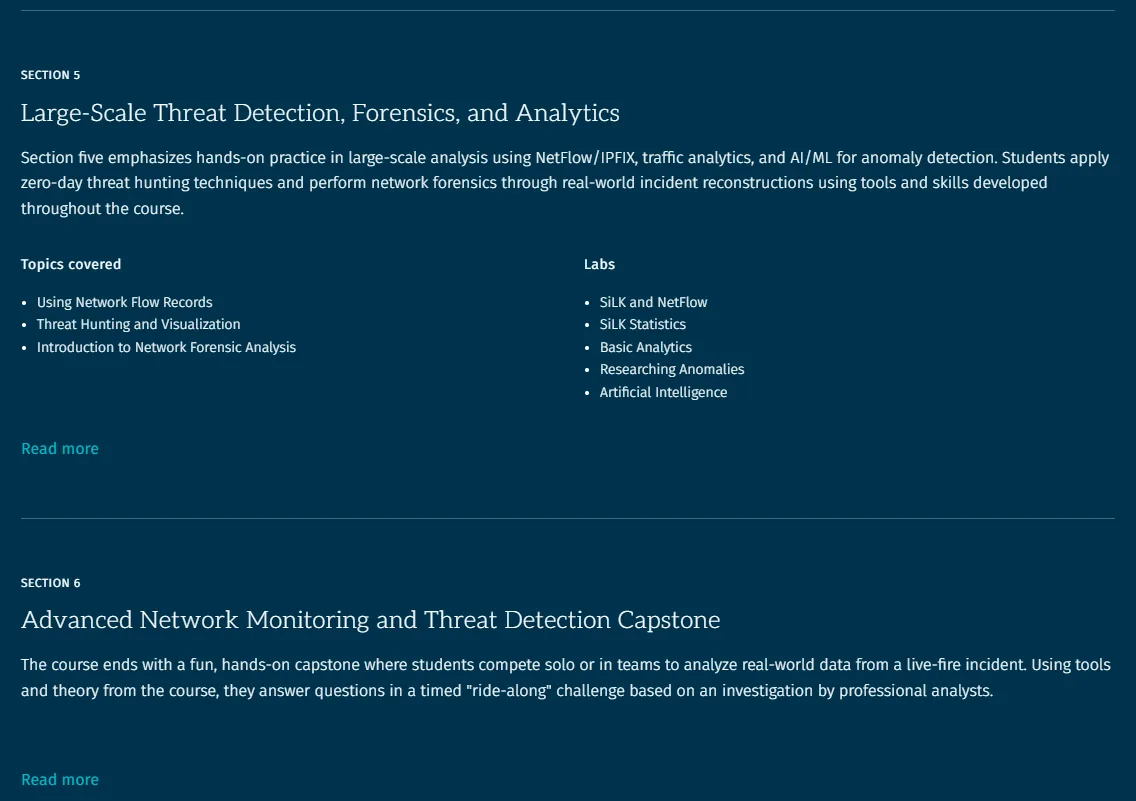Select Basic Analytics lab item
Screen dimensions: 1136x801
[x=646, y=348]
